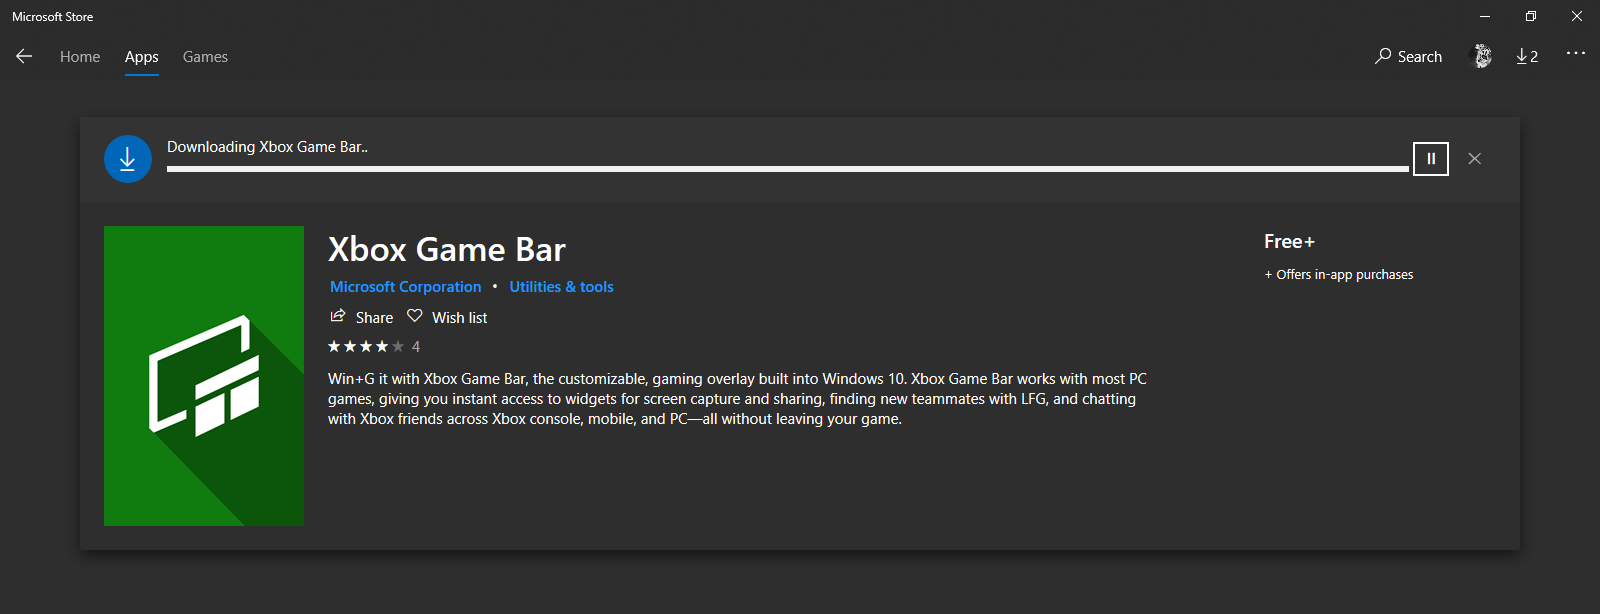
Task: Add Xbox Game Bar to Wish list
Action: click(x=447, y=317)
